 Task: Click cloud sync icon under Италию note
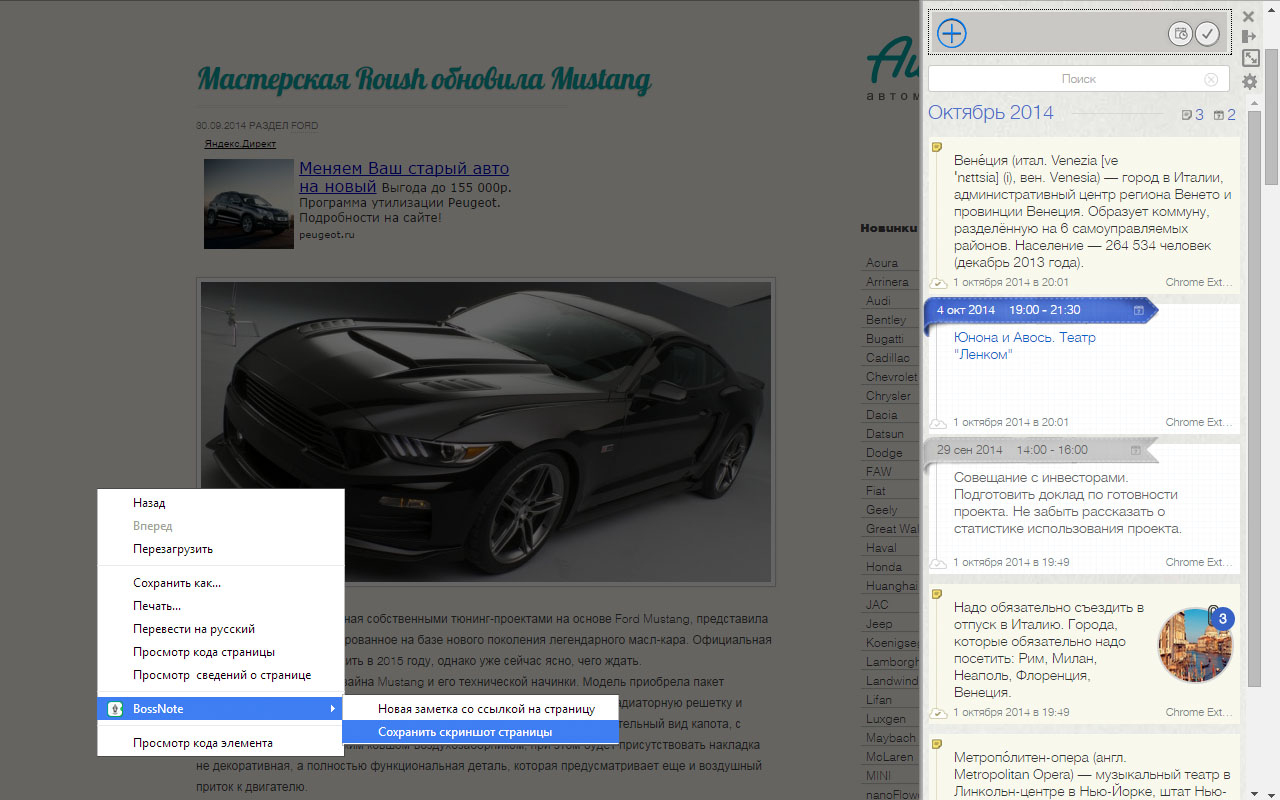pos(938,713)
